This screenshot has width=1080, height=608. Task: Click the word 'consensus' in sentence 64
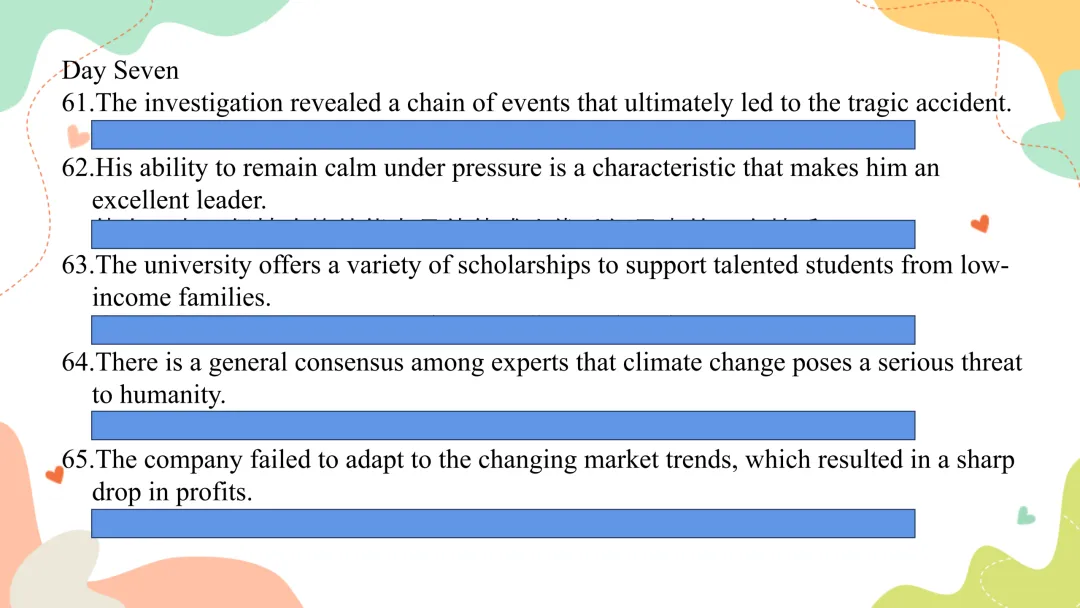pyautogui.click(x=349, y=363)
